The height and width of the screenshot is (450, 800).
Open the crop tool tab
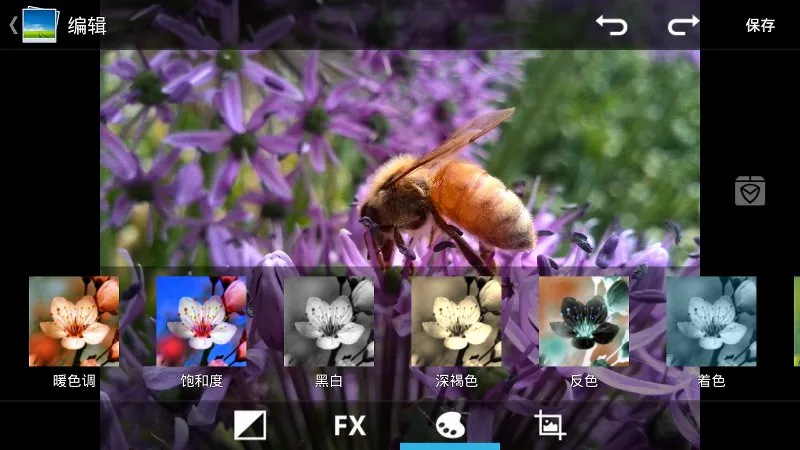[x=550, y=425]
